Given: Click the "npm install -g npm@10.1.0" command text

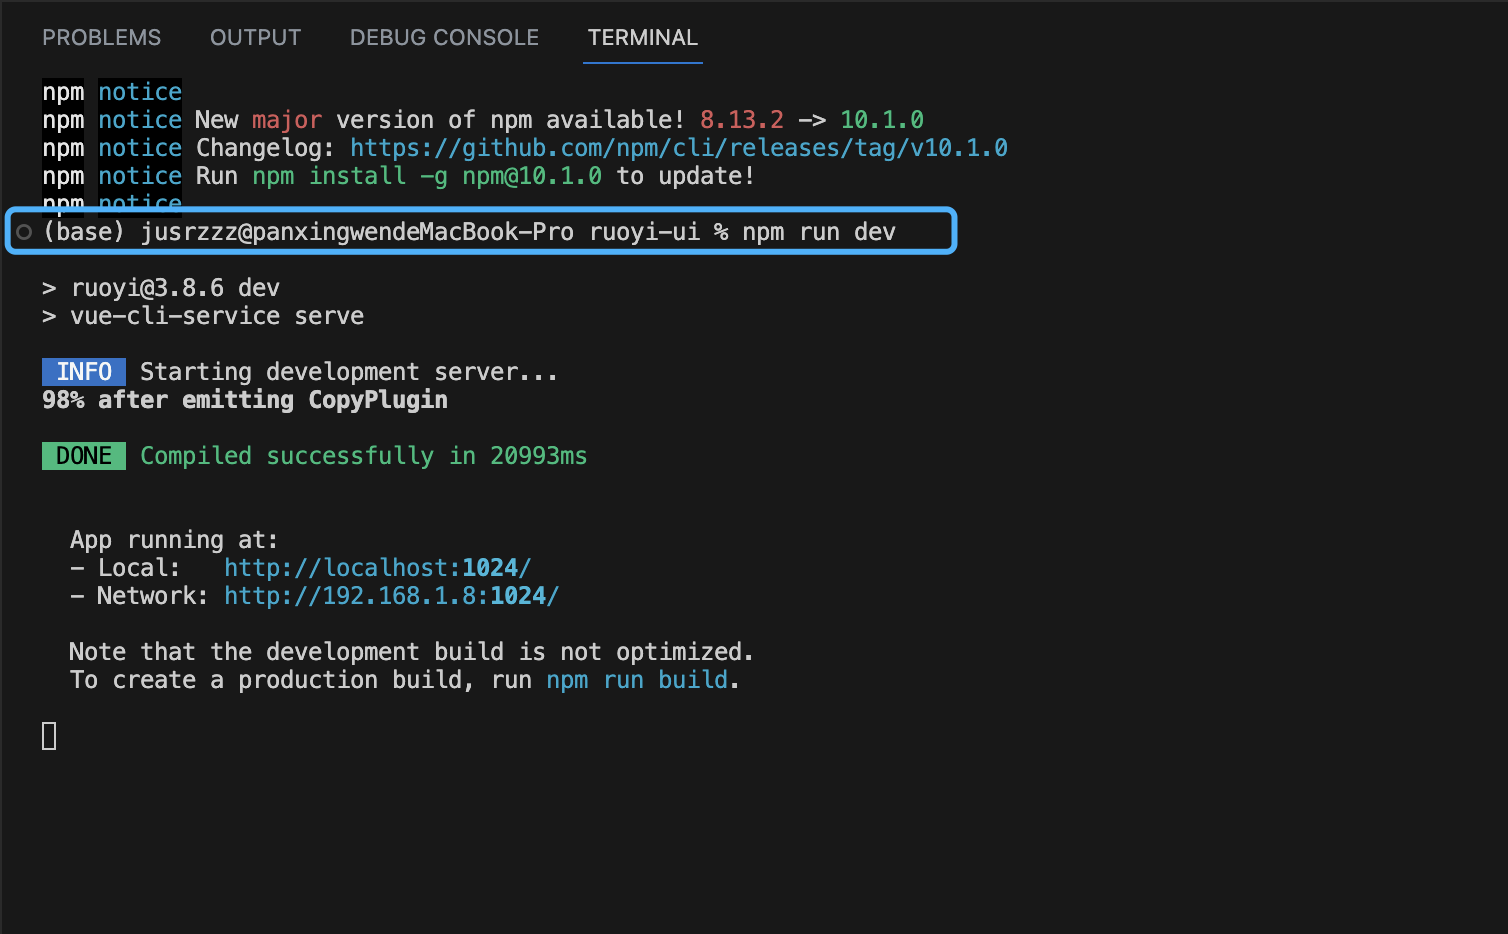Looking at the screenshot, I should coord(427,176).
